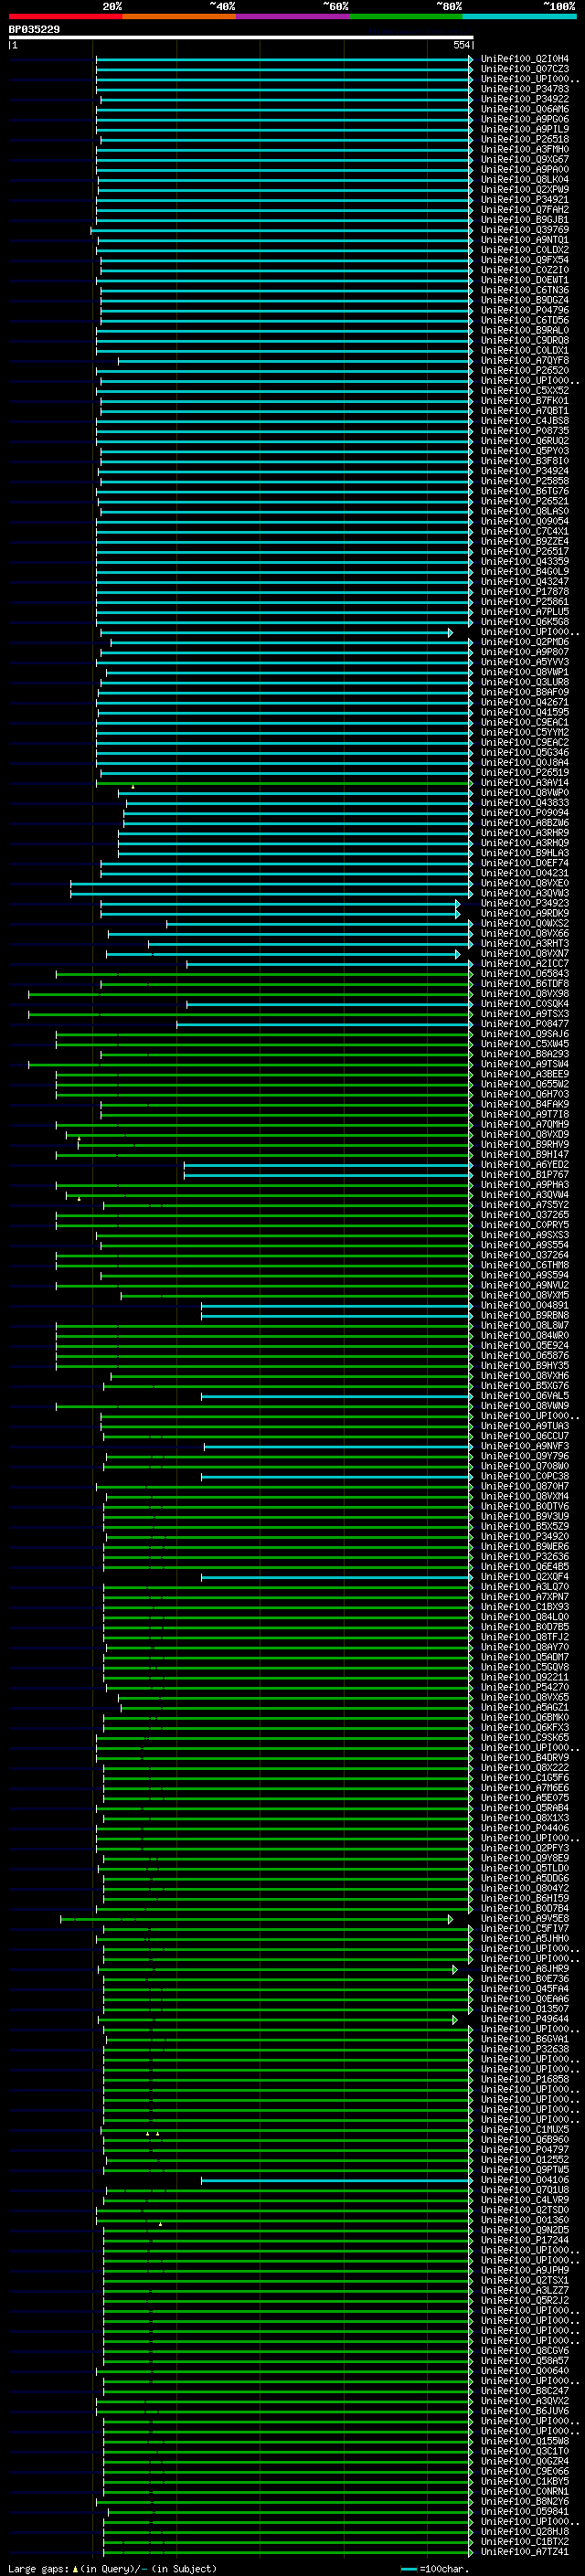Select UniRef100_P26520 label
The height and width of the screenshot is (2576, 585).
point(525,371)
